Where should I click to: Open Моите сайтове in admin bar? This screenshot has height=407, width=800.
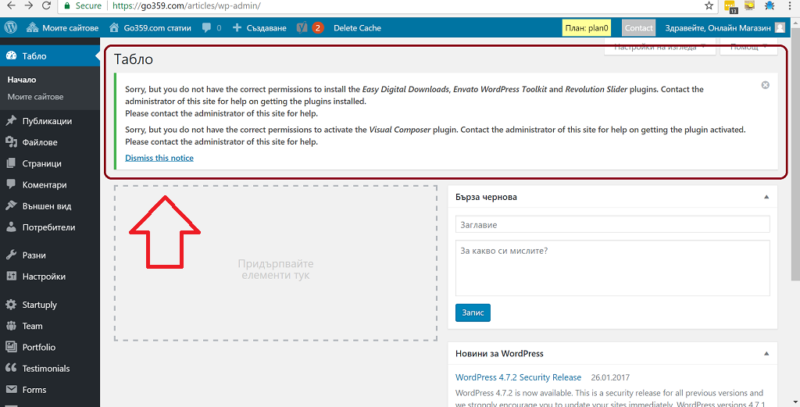click(62, 28)
